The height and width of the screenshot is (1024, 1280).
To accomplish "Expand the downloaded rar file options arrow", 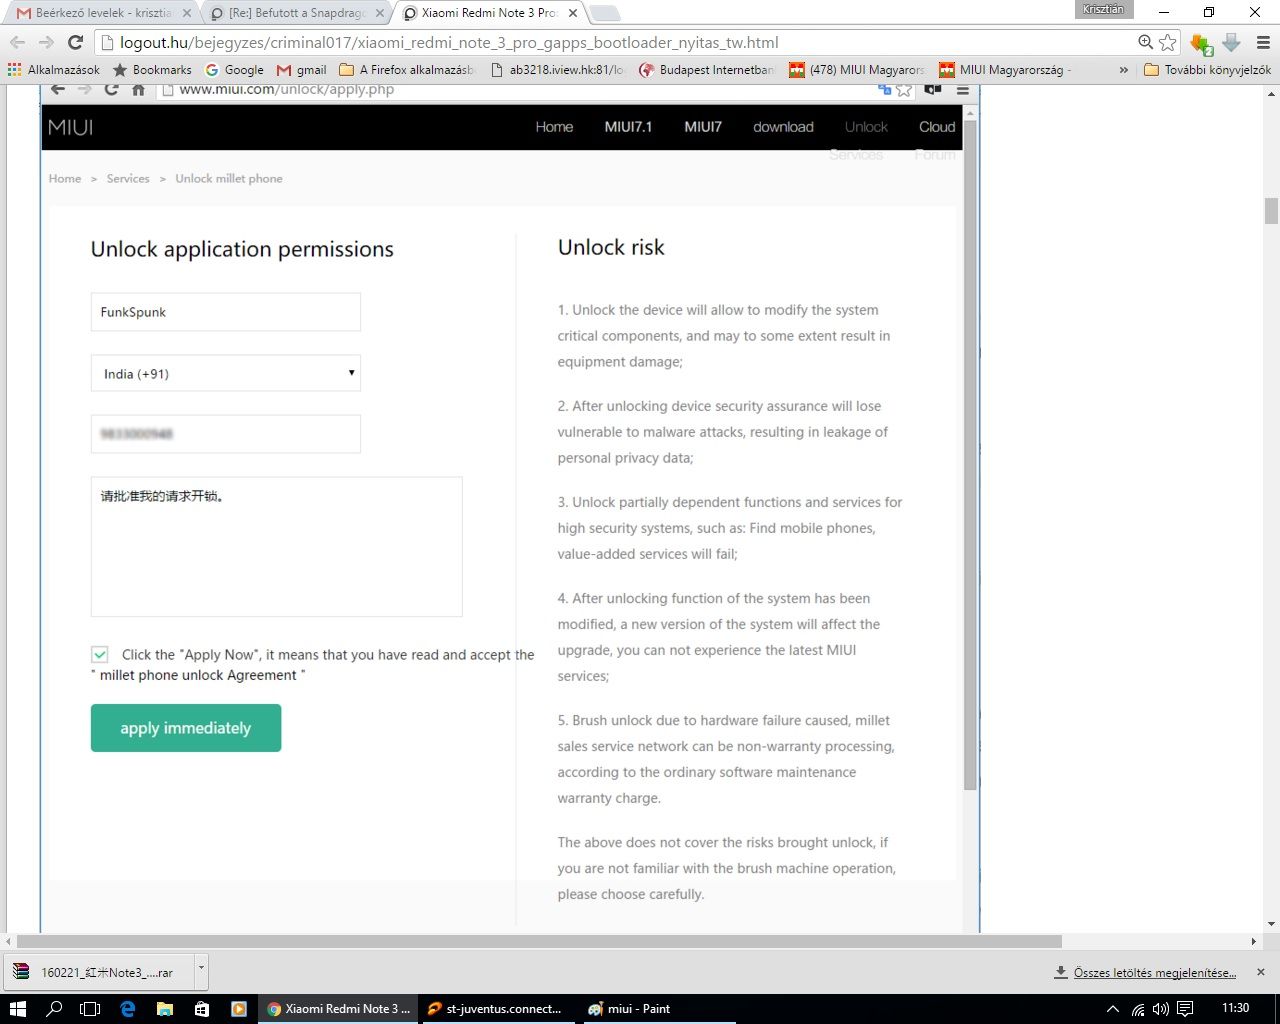I will click(x=201, y=970).
